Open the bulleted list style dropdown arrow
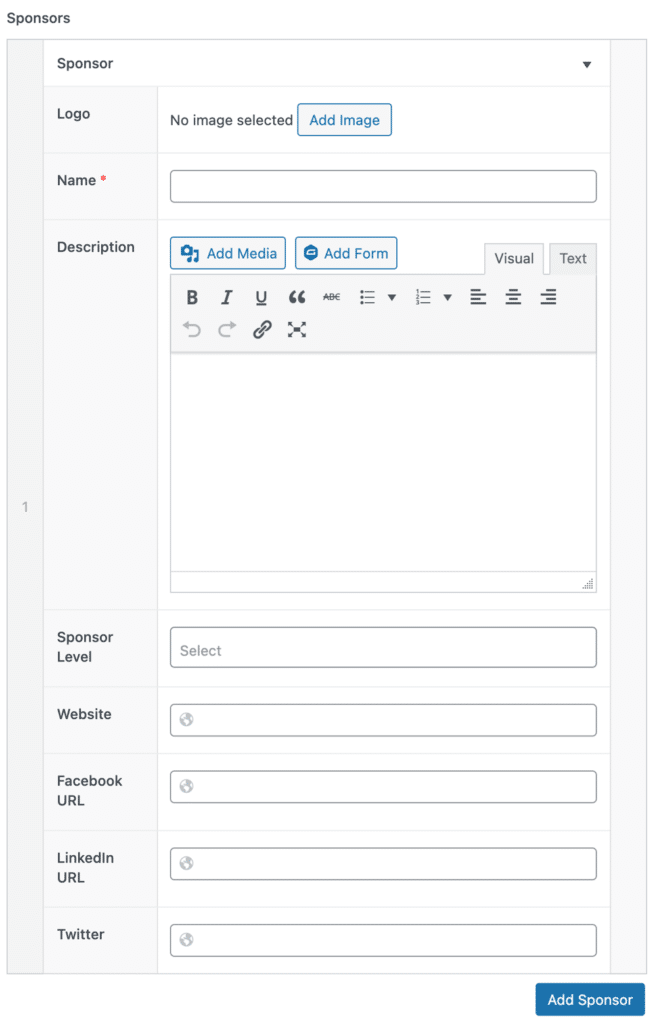Viewport: 657px width, 1024px height. [x=392, y=298]
